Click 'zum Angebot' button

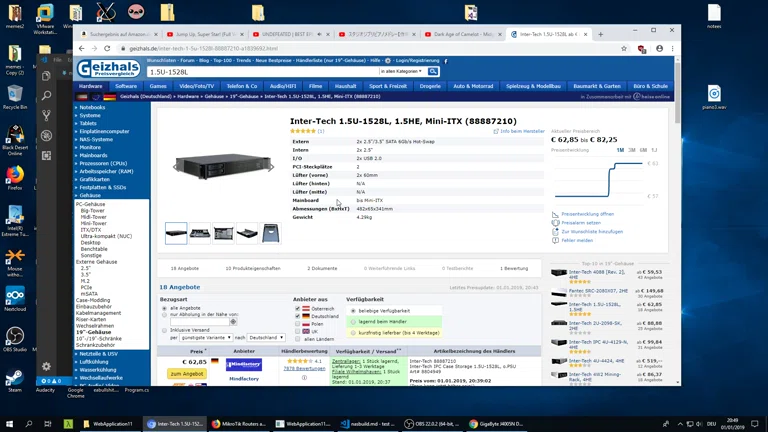pos(187,374)
